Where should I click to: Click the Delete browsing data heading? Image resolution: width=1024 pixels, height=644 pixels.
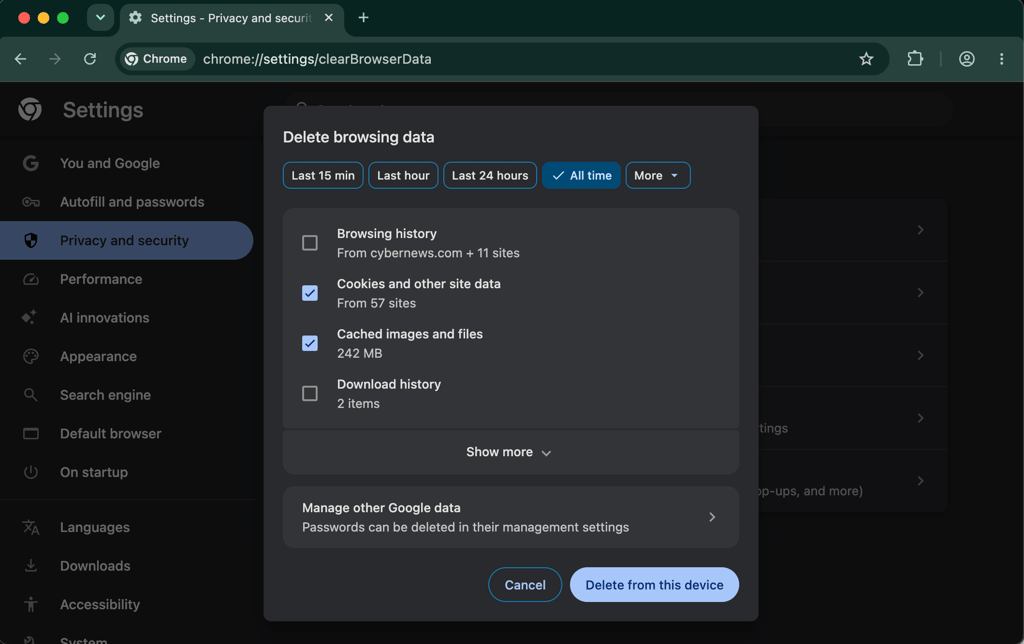click(x=359, y=137)
